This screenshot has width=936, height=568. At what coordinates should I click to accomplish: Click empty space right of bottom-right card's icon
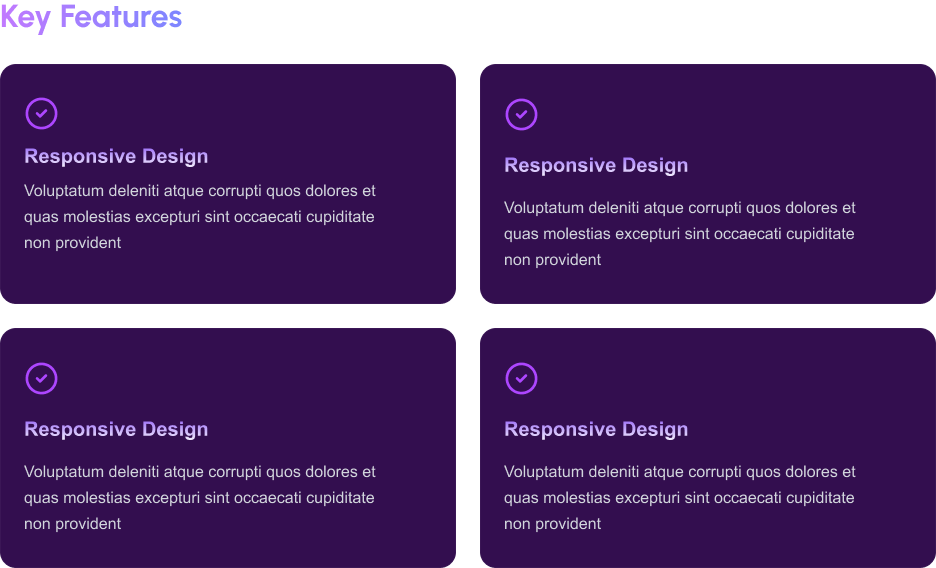[x=730, y=379]
